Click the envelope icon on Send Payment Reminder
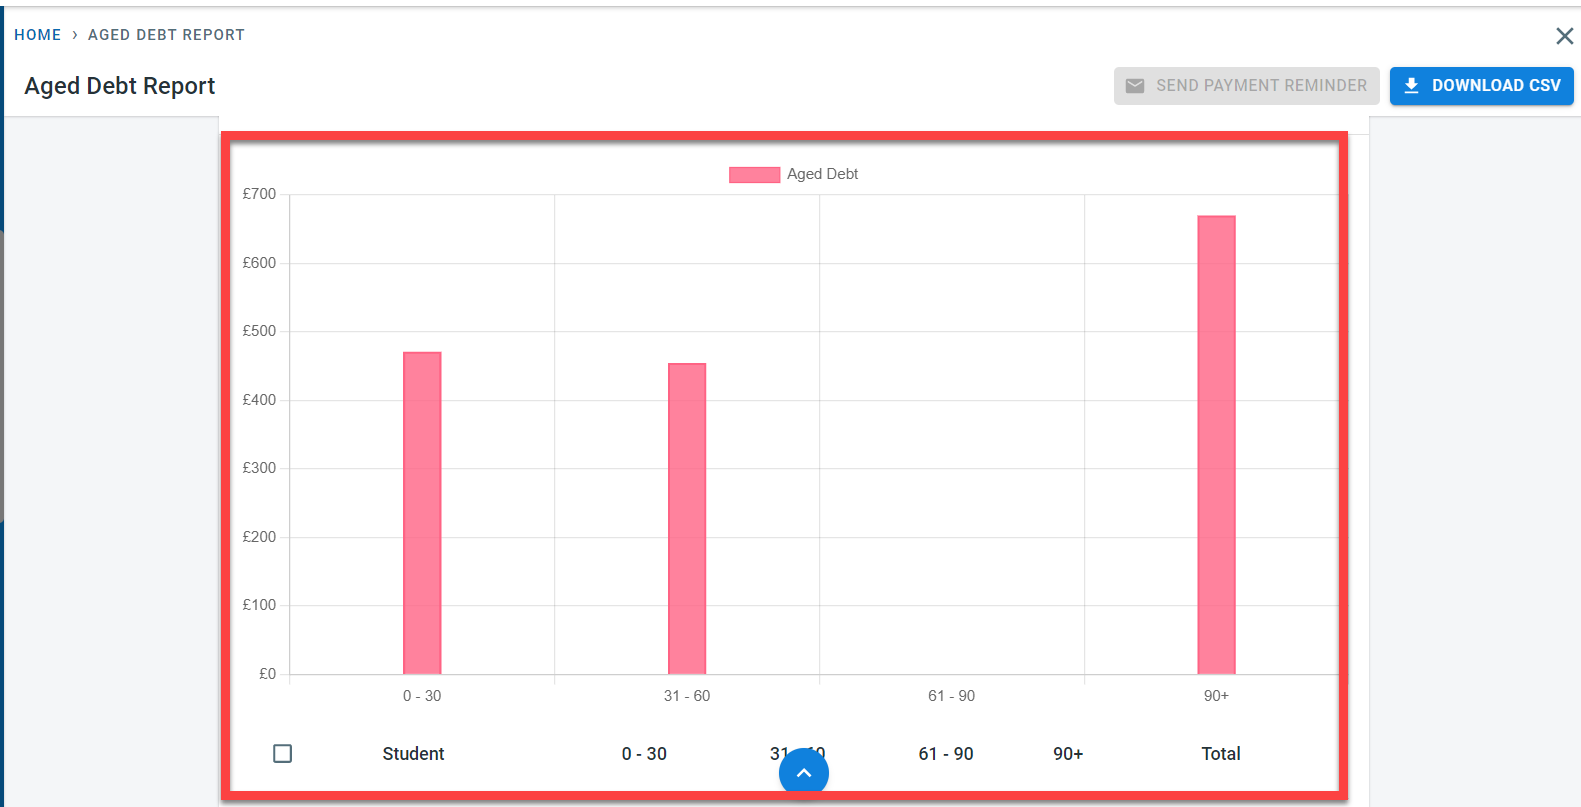This screenshot has width=1581, height=807. (x=1134, y=86)
